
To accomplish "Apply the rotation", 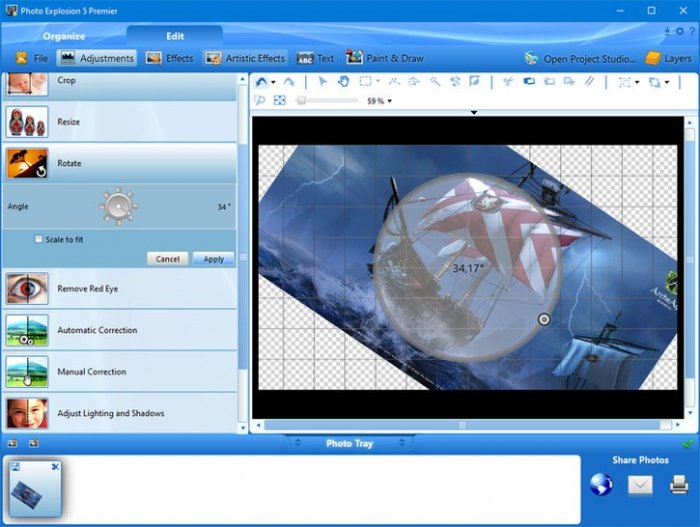I will point(213,259).
